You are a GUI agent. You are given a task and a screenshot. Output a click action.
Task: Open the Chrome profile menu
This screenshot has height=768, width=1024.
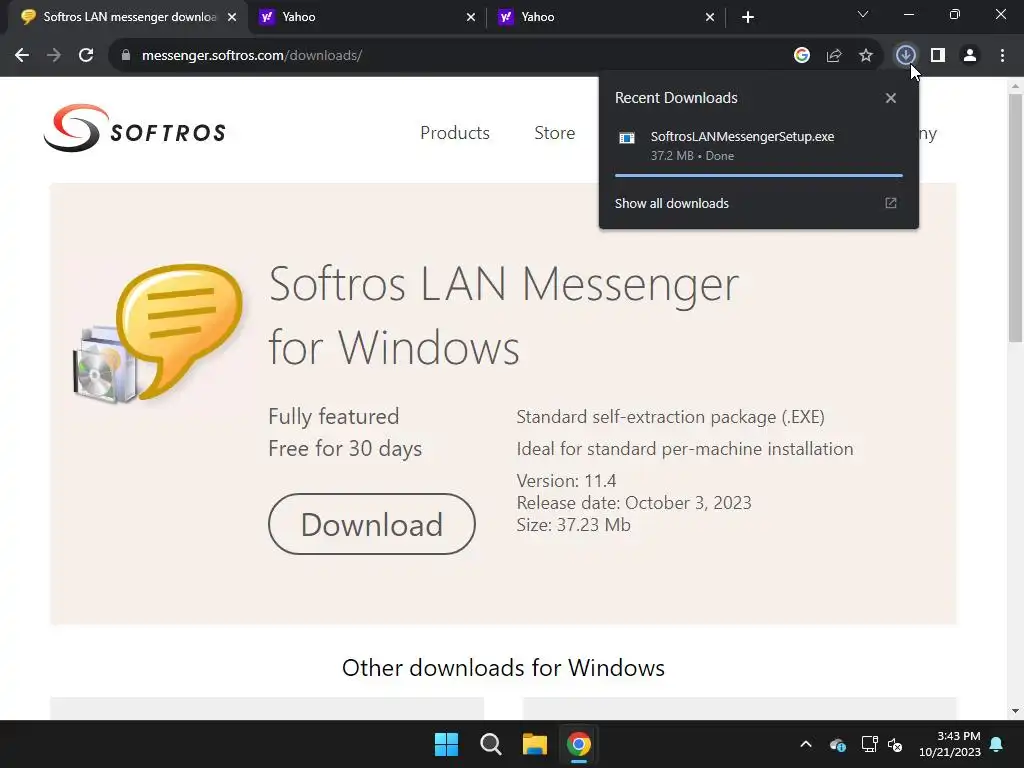pyautogui.click(x=970, y=56)
